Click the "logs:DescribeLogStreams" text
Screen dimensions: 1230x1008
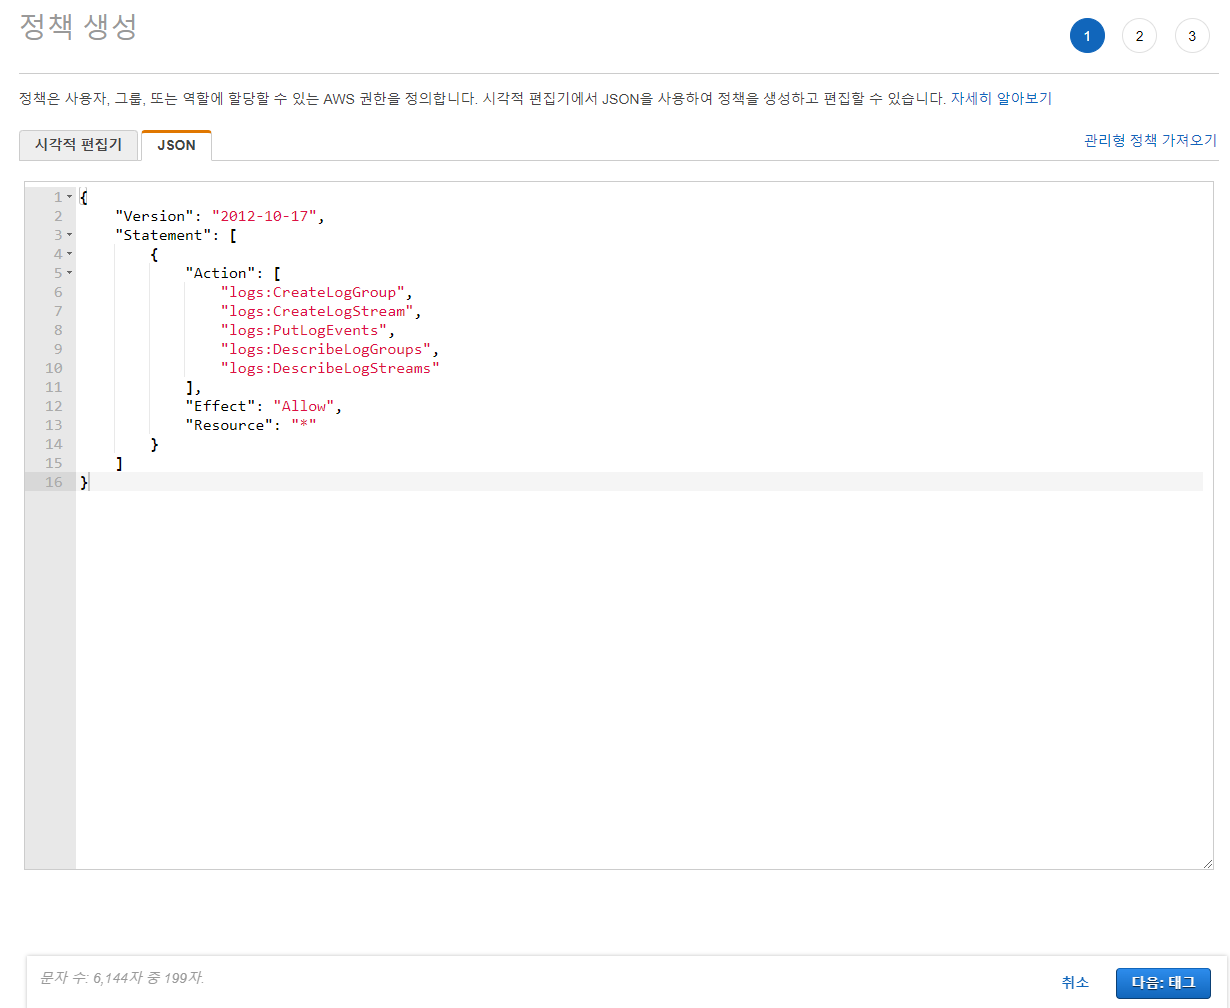[x=330, y=368]
